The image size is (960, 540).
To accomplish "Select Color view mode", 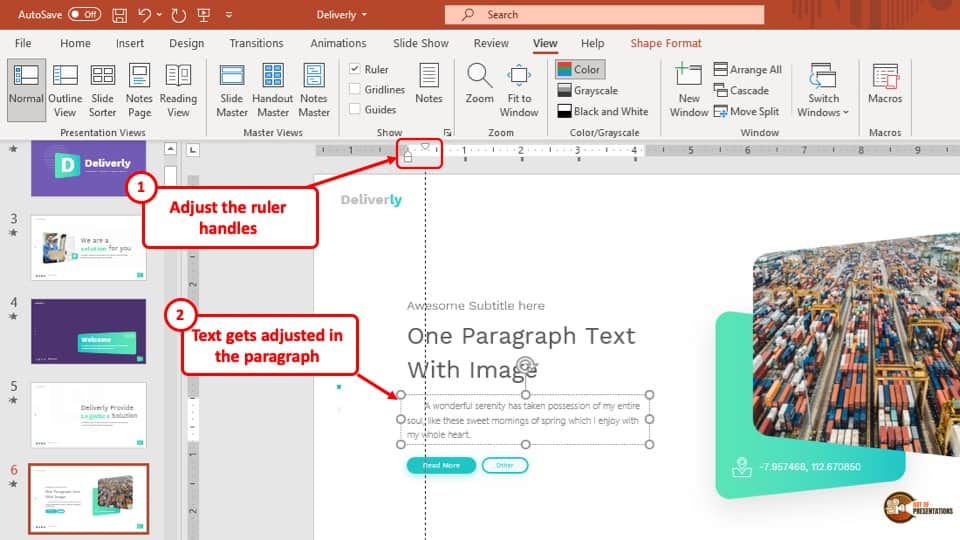I will coord(580,69).
